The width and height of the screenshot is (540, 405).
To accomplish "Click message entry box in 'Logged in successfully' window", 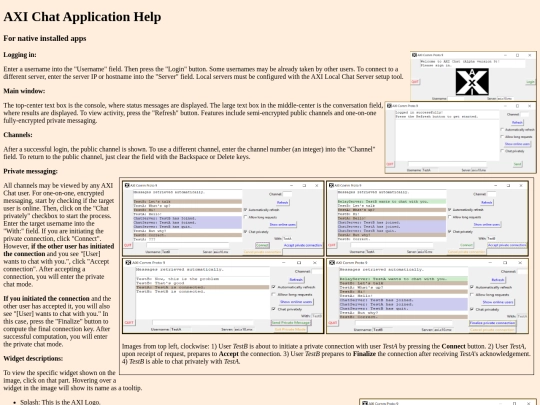I will click(447, 164).
